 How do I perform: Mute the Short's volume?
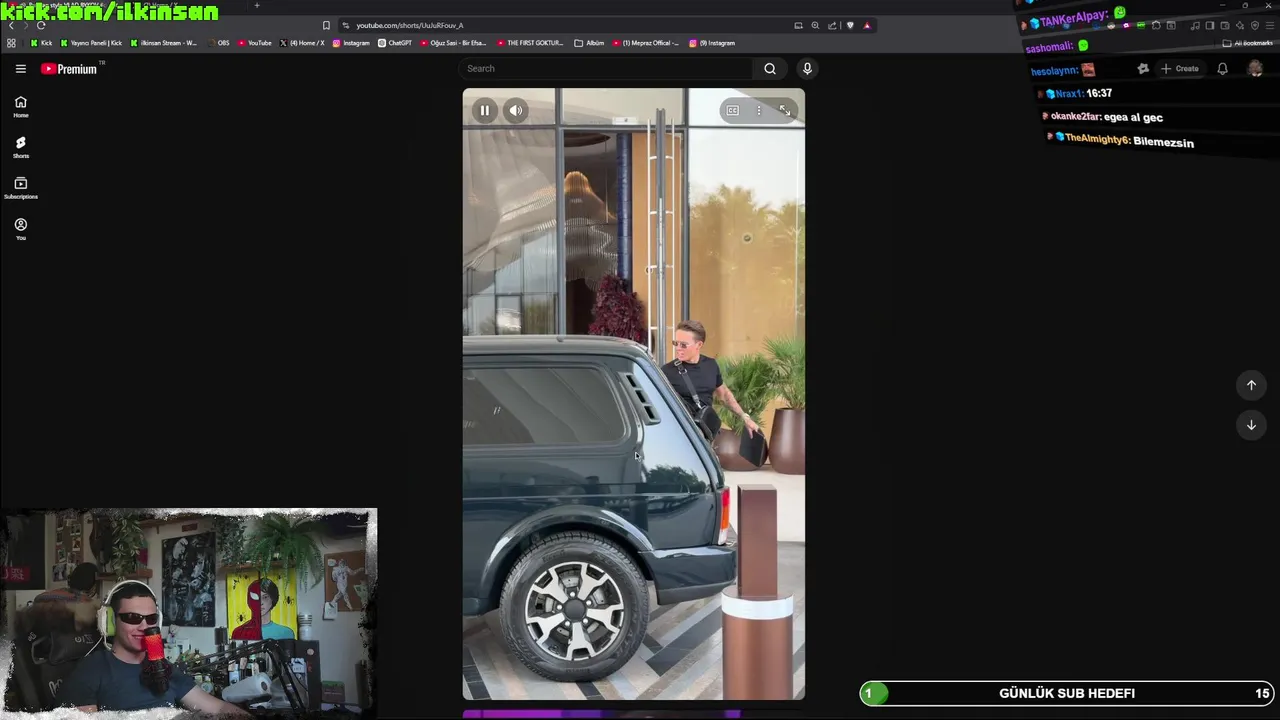click(x=515, y=111)
